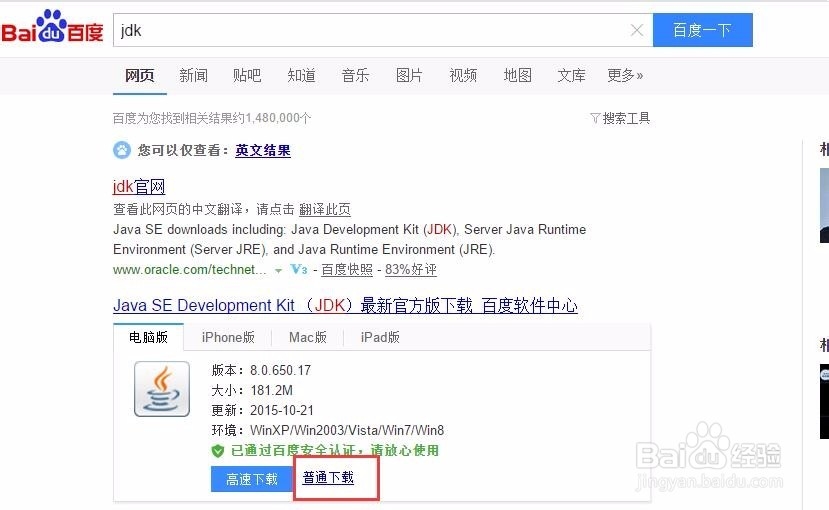Viewport: 829px width, 510px height.
Task: Open the jdk官网 result link
Action: pyautogui.click(x=139, y=187)
